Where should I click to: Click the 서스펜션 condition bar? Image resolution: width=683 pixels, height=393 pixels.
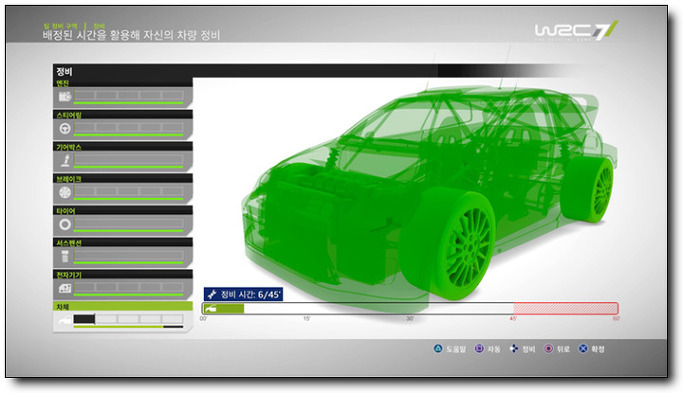[x=128, y=257]
